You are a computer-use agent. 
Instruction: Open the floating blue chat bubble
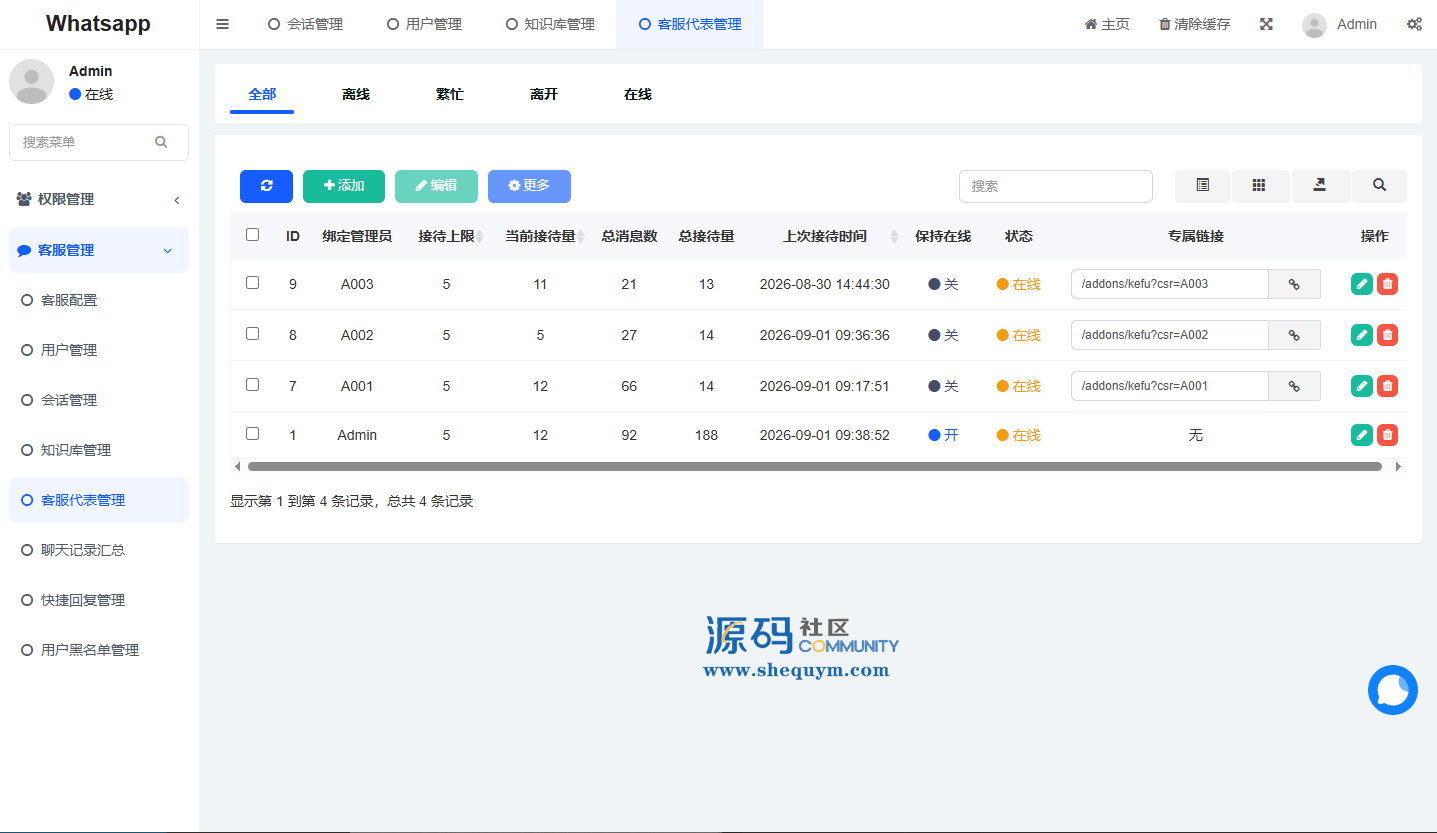[x=1393, y=690]
